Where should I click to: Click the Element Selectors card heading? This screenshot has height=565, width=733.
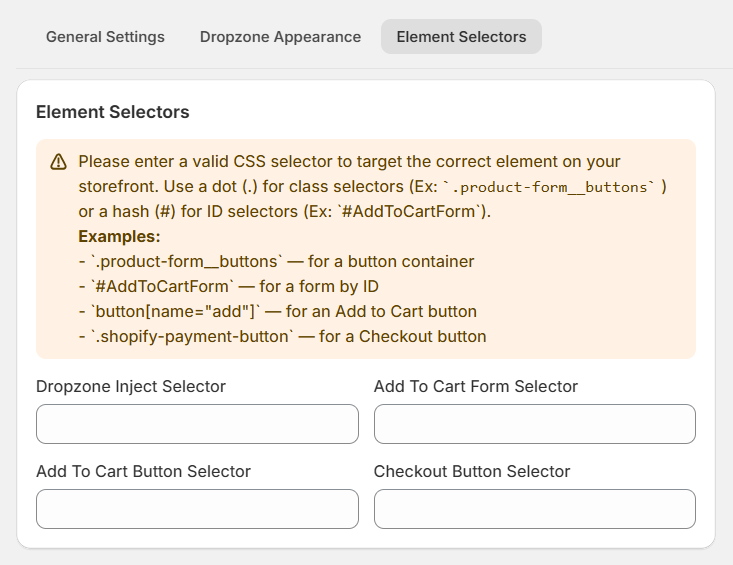tap(113, 112)
